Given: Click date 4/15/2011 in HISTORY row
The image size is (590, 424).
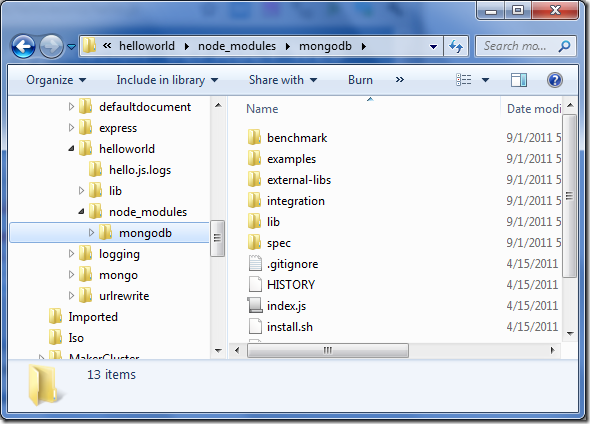Looking at the screenshot, I should (x=532, y=285).
